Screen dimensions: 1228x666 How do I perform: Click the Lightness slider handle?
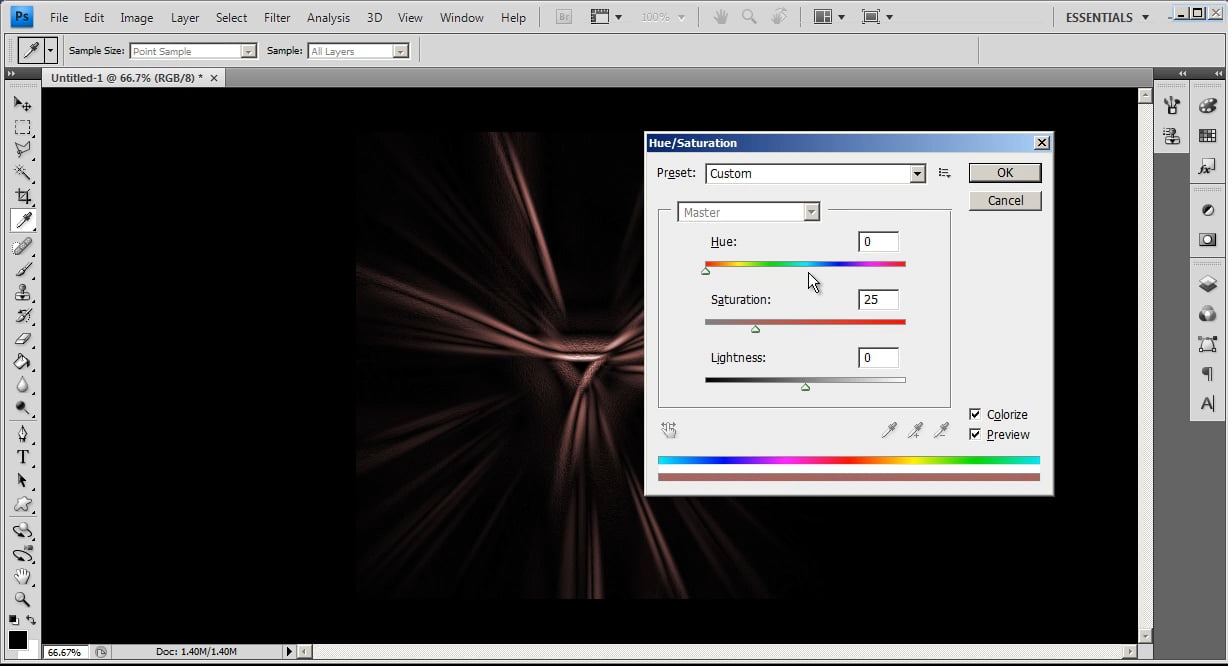point(805,387)
